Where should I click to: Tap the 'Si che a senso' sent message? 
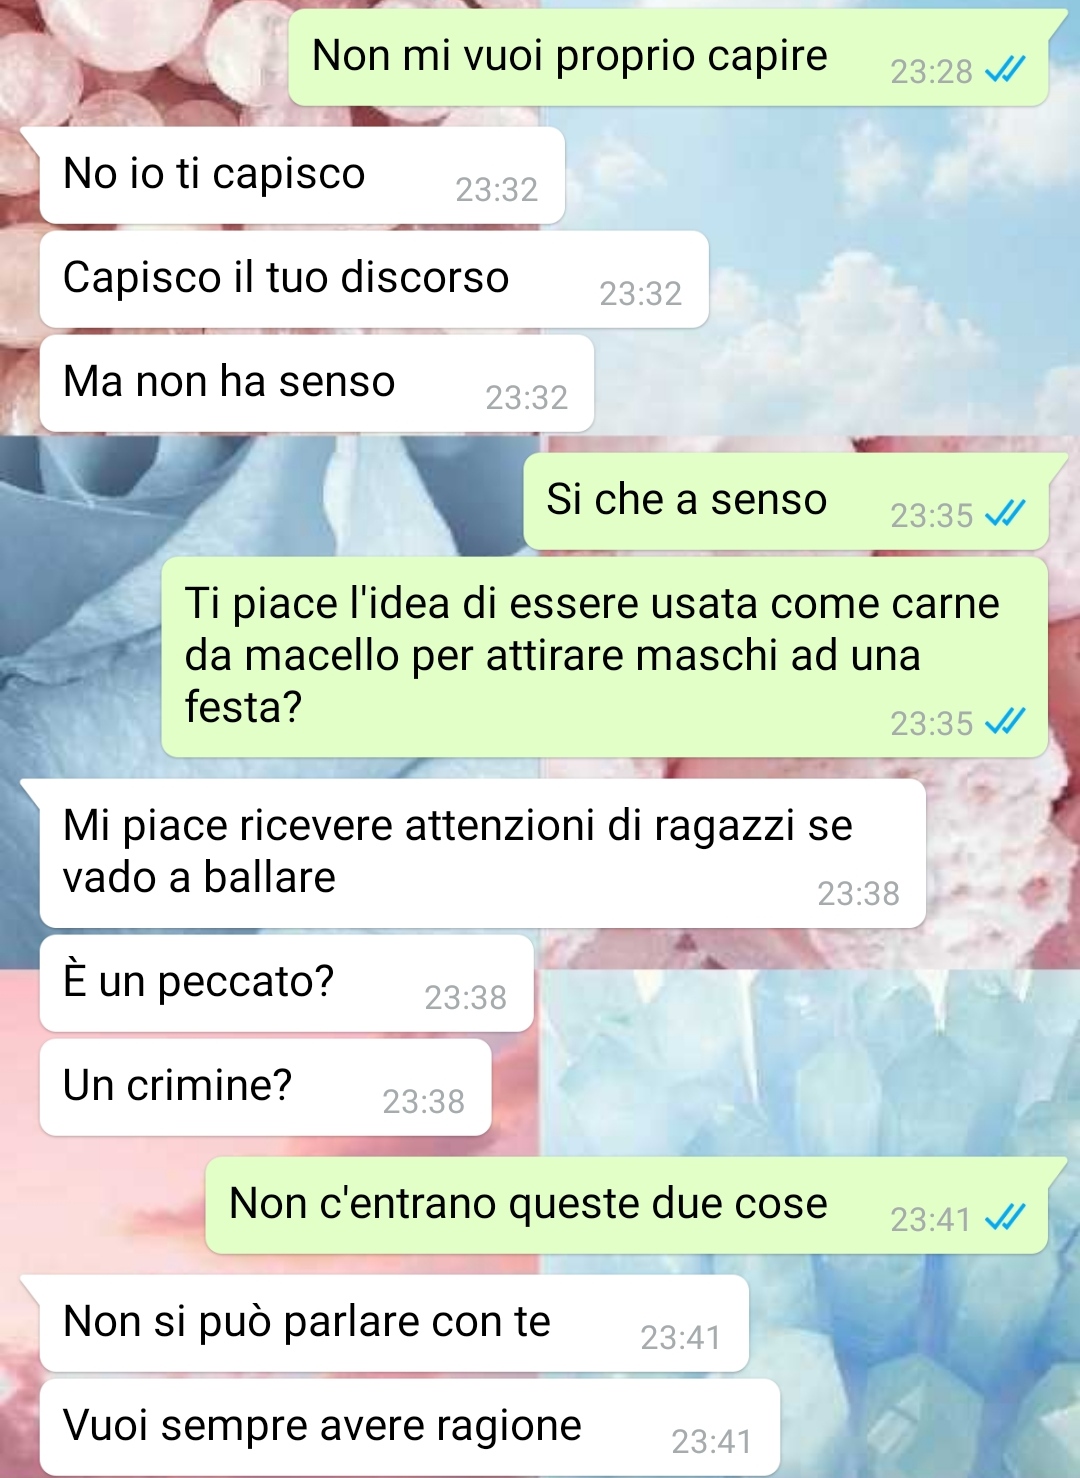786,502
